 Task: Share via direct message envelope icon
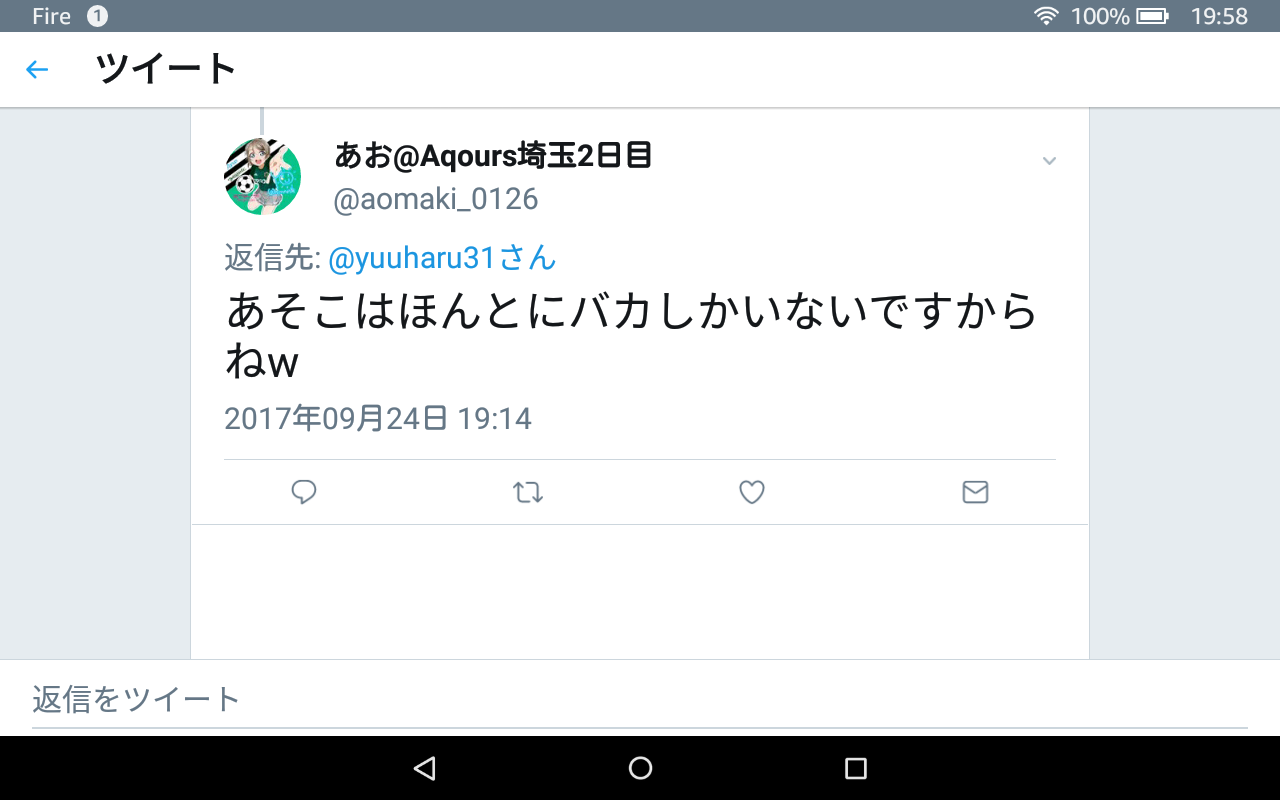click(975, 492)
